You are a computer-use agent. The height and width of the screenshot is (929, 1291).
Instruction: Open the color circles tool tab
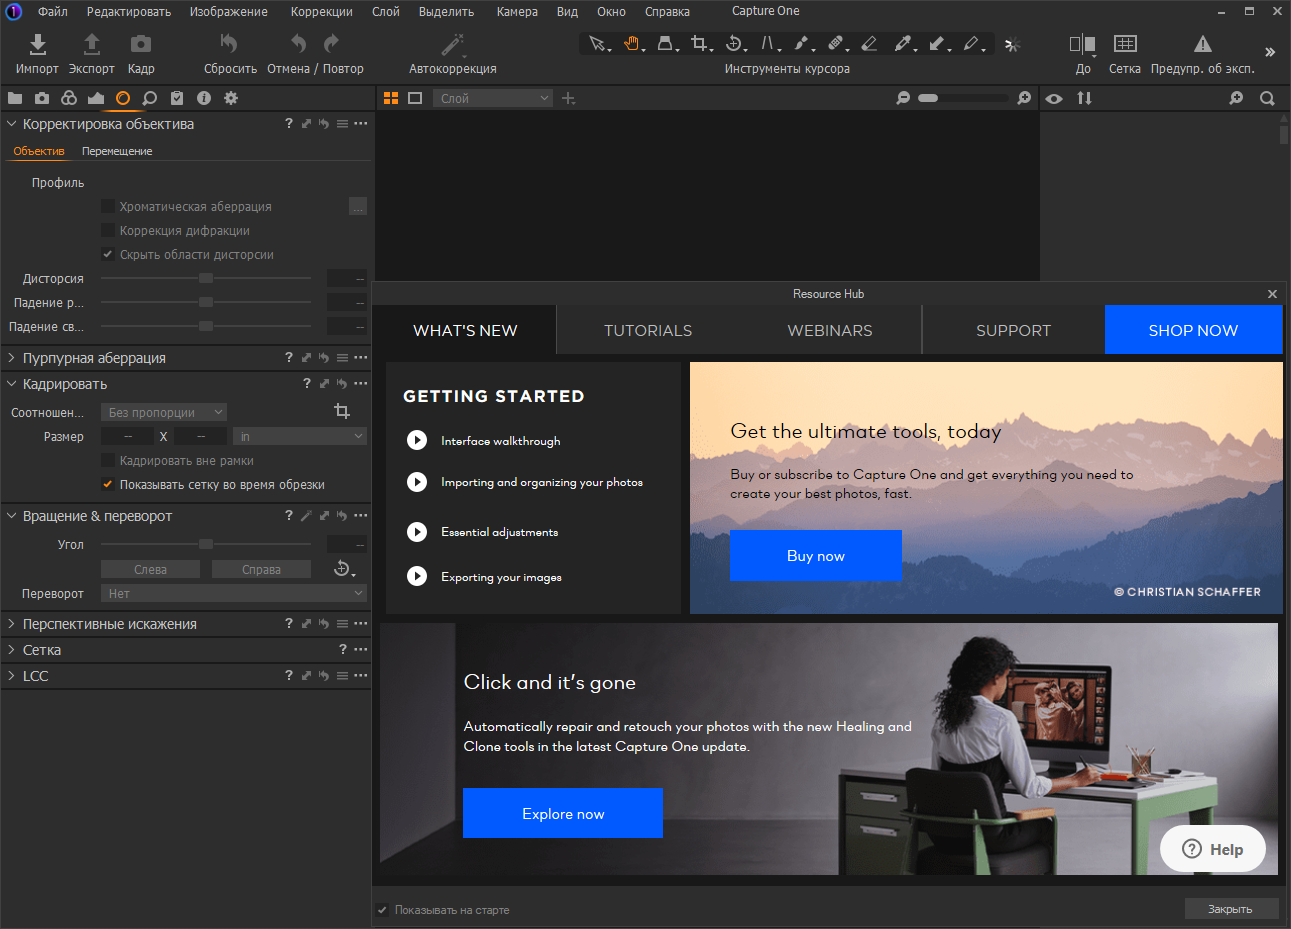(69, 98)
